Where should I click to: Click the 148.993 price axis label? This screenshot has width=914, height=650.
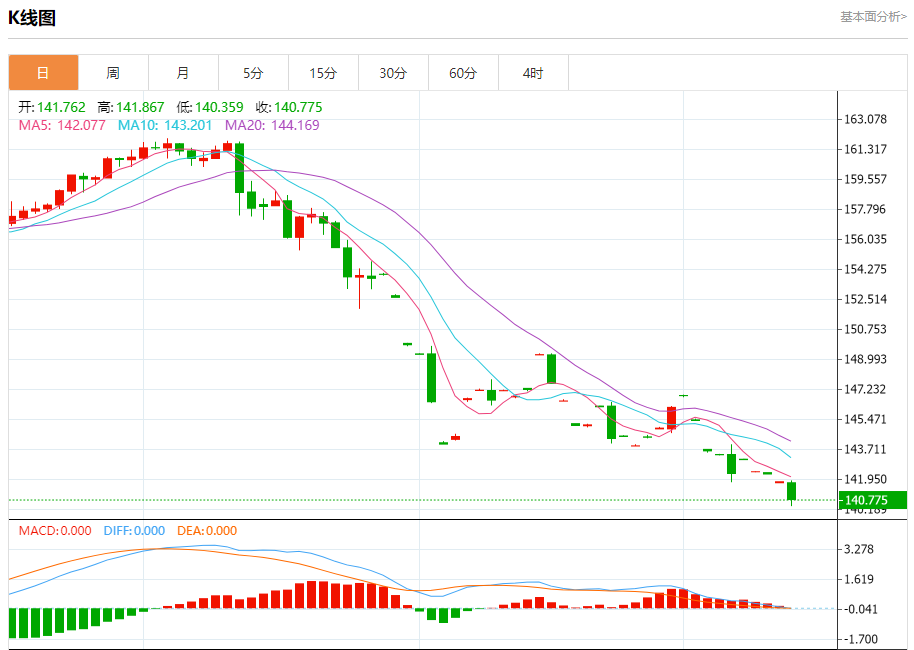pos(866,359)
